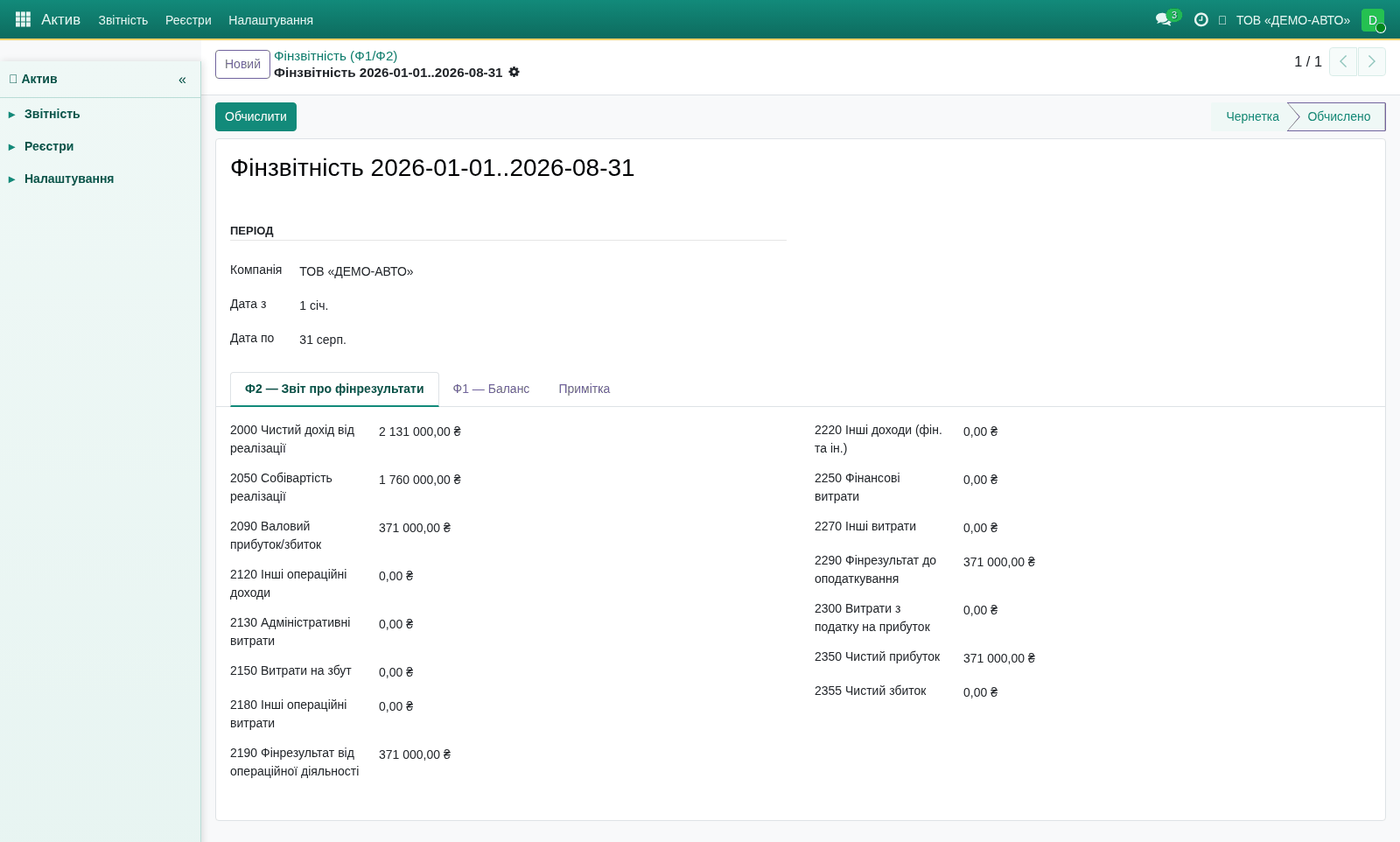Follow the Фінзвітність (Ф1/Ф2) breadcrumb link
Screen dimensions: 1400x842
click(336, 56)
